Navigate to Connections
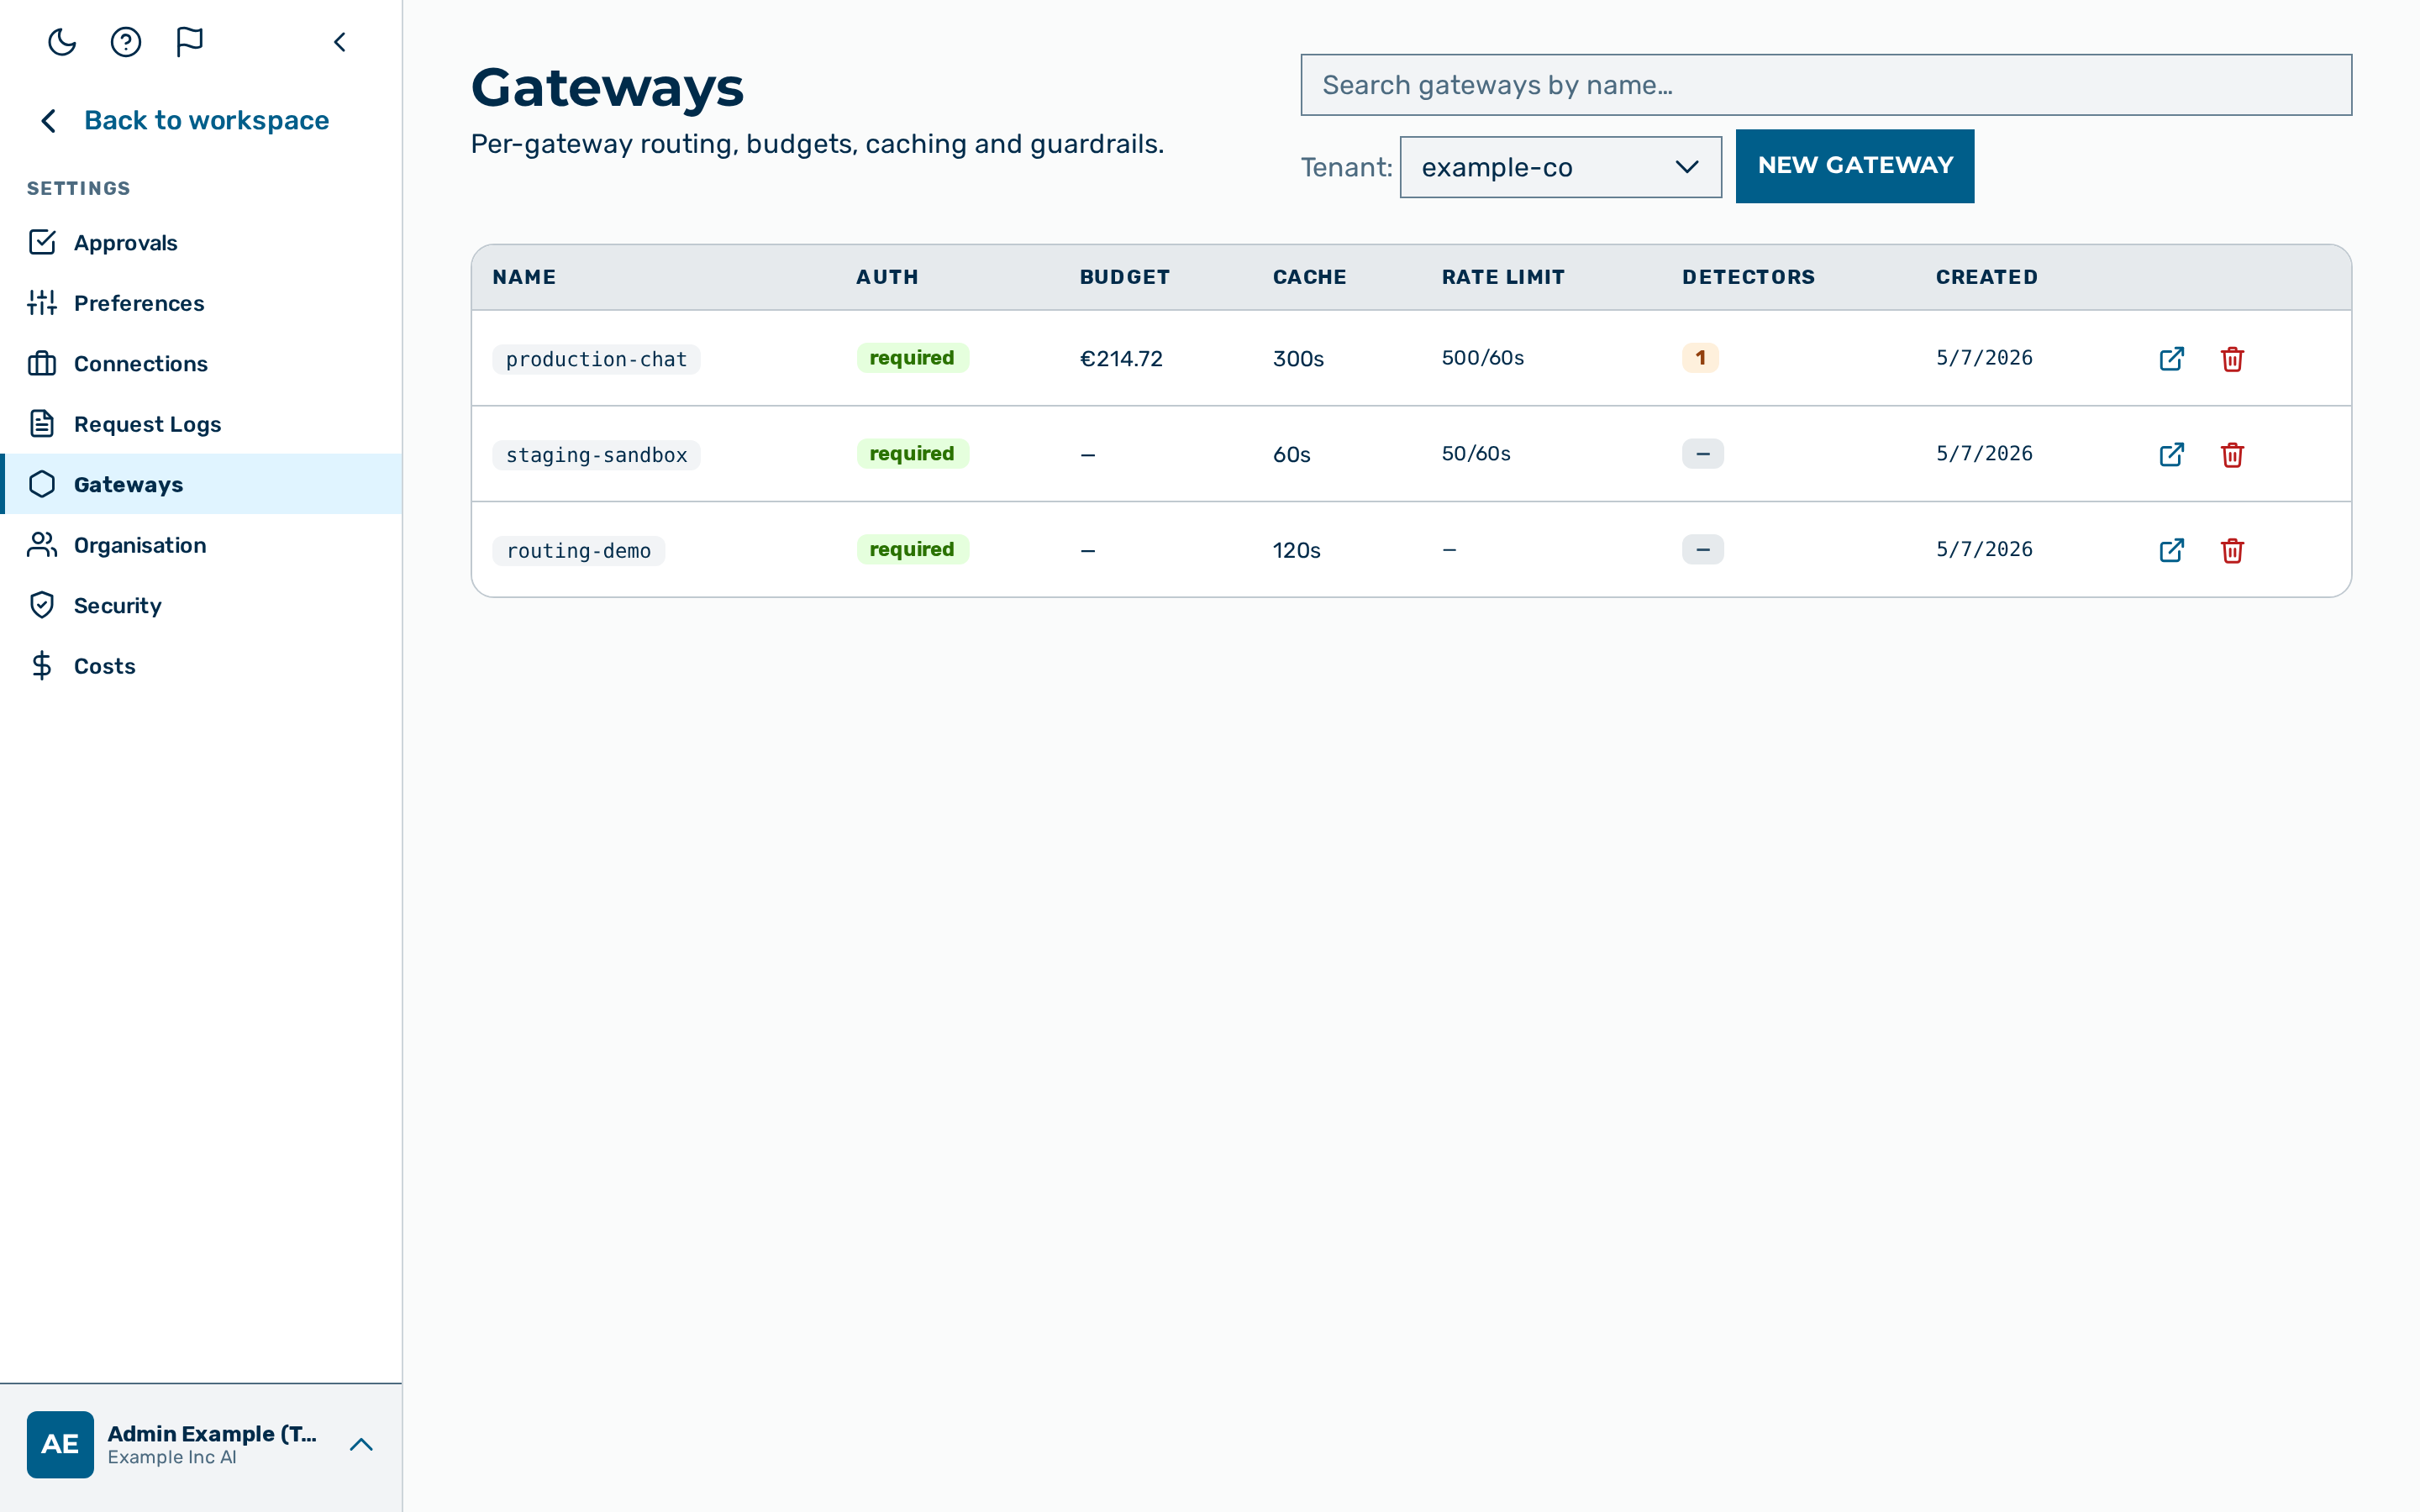Image resolution: width=2420 pixels, height=1512 pixels. click(201, 363)
